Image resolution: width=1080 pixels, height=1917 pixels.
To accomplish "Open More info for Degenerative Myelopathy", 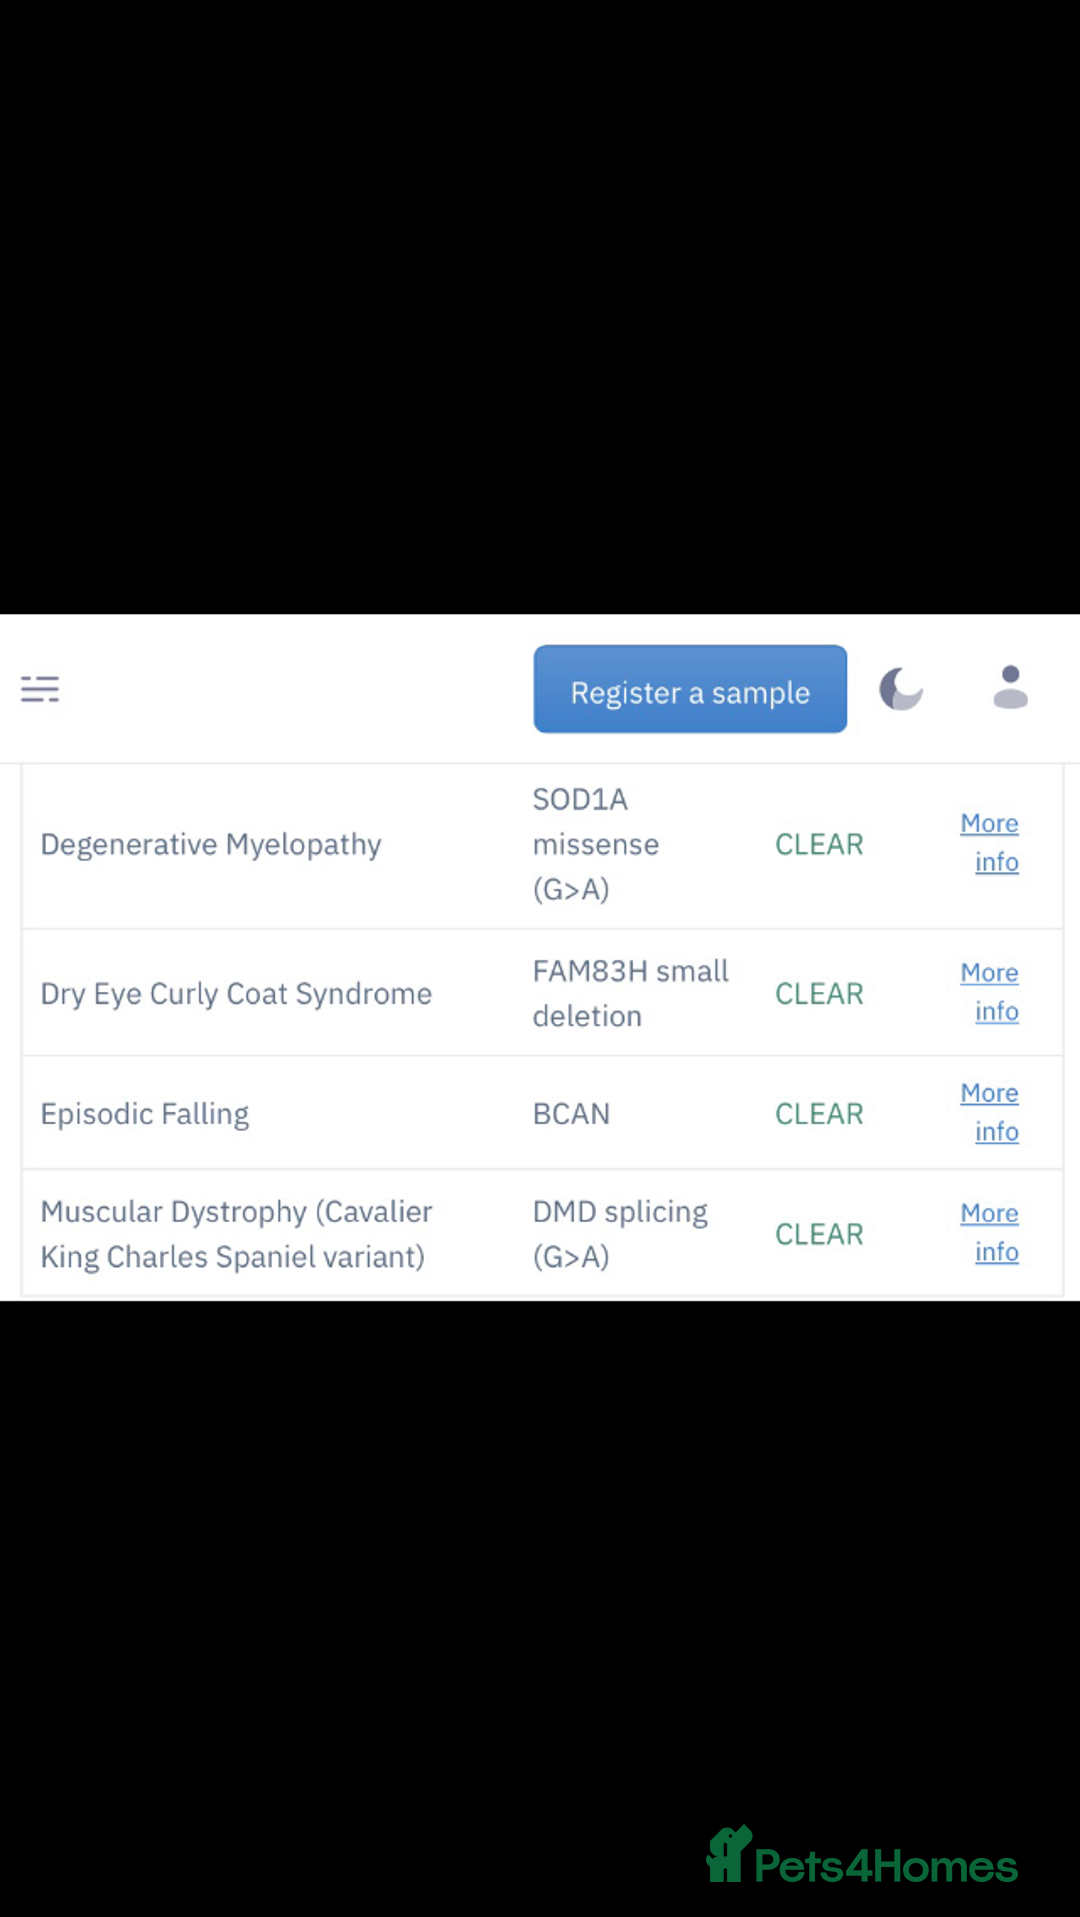I will click(990, 843).
